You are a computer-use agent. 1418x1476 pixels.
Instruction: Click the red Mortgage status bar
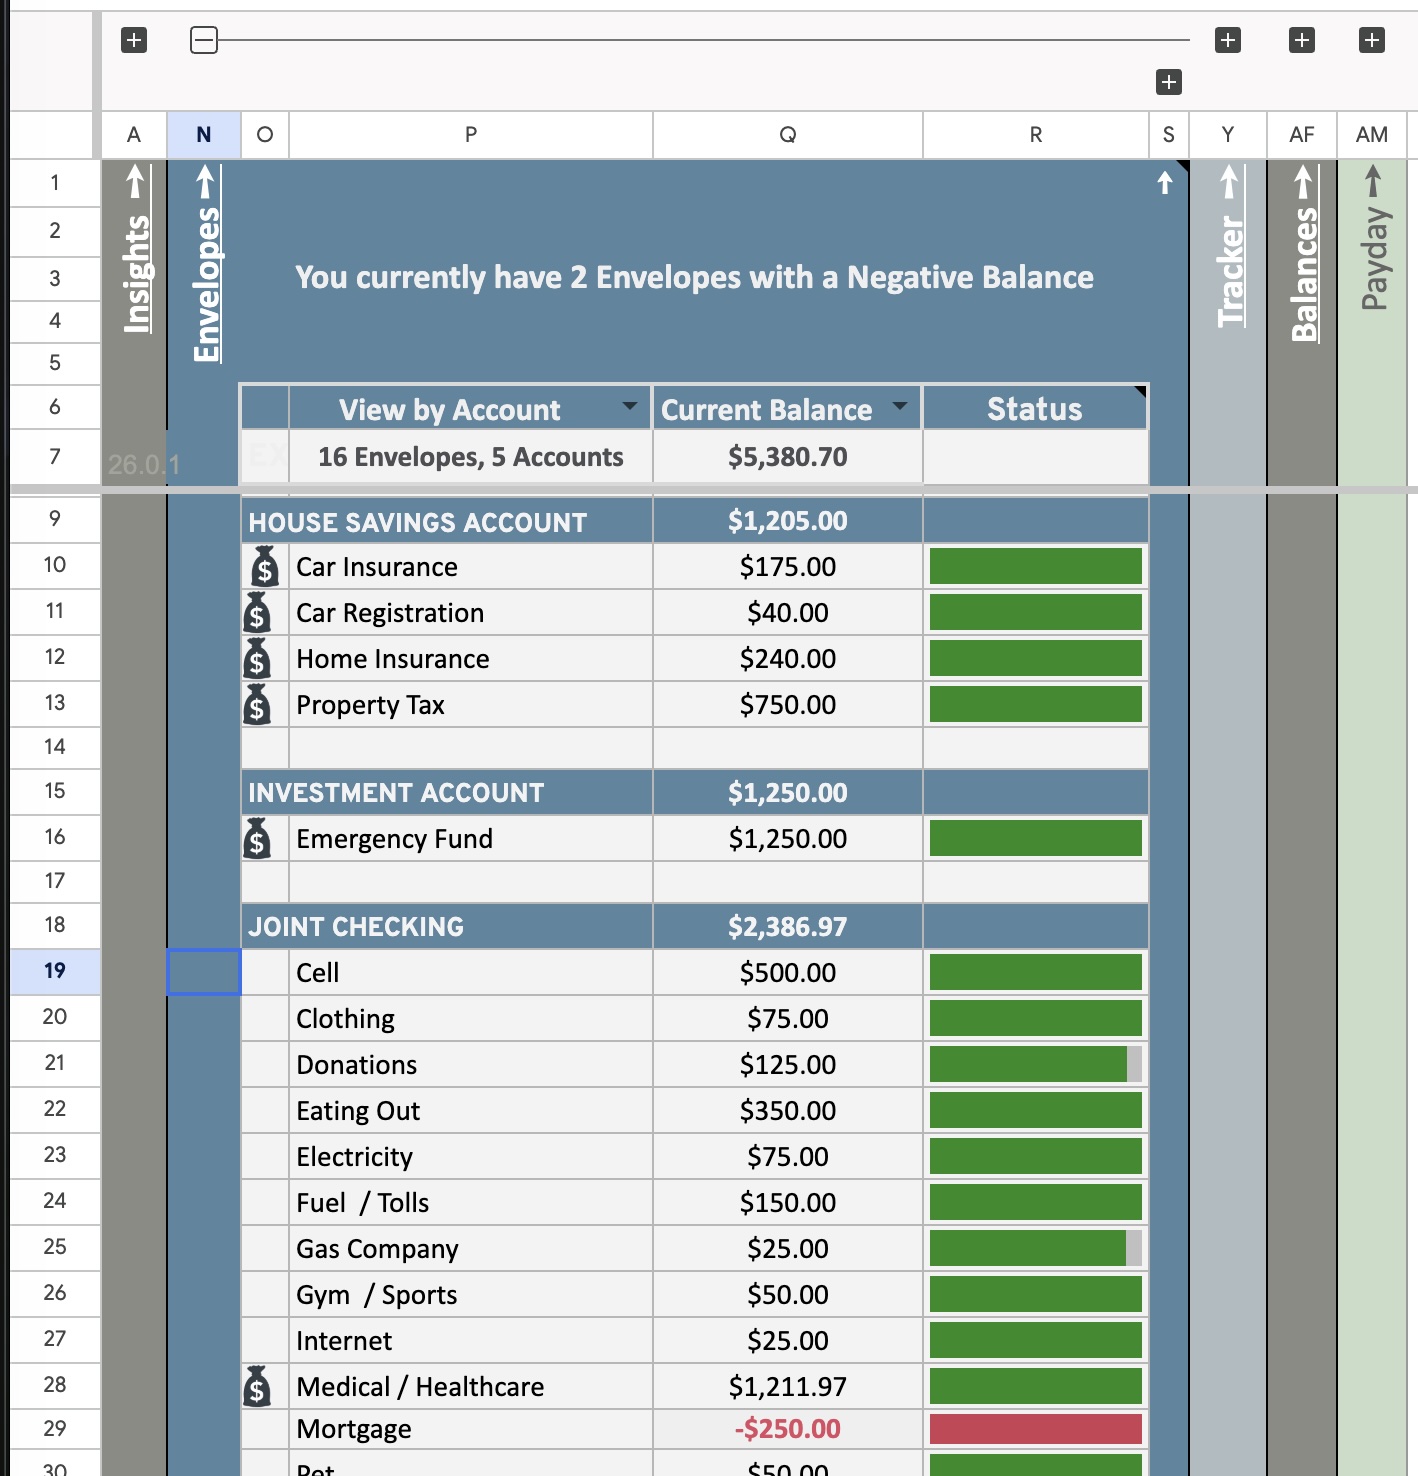click(x=1036, y=1429)
